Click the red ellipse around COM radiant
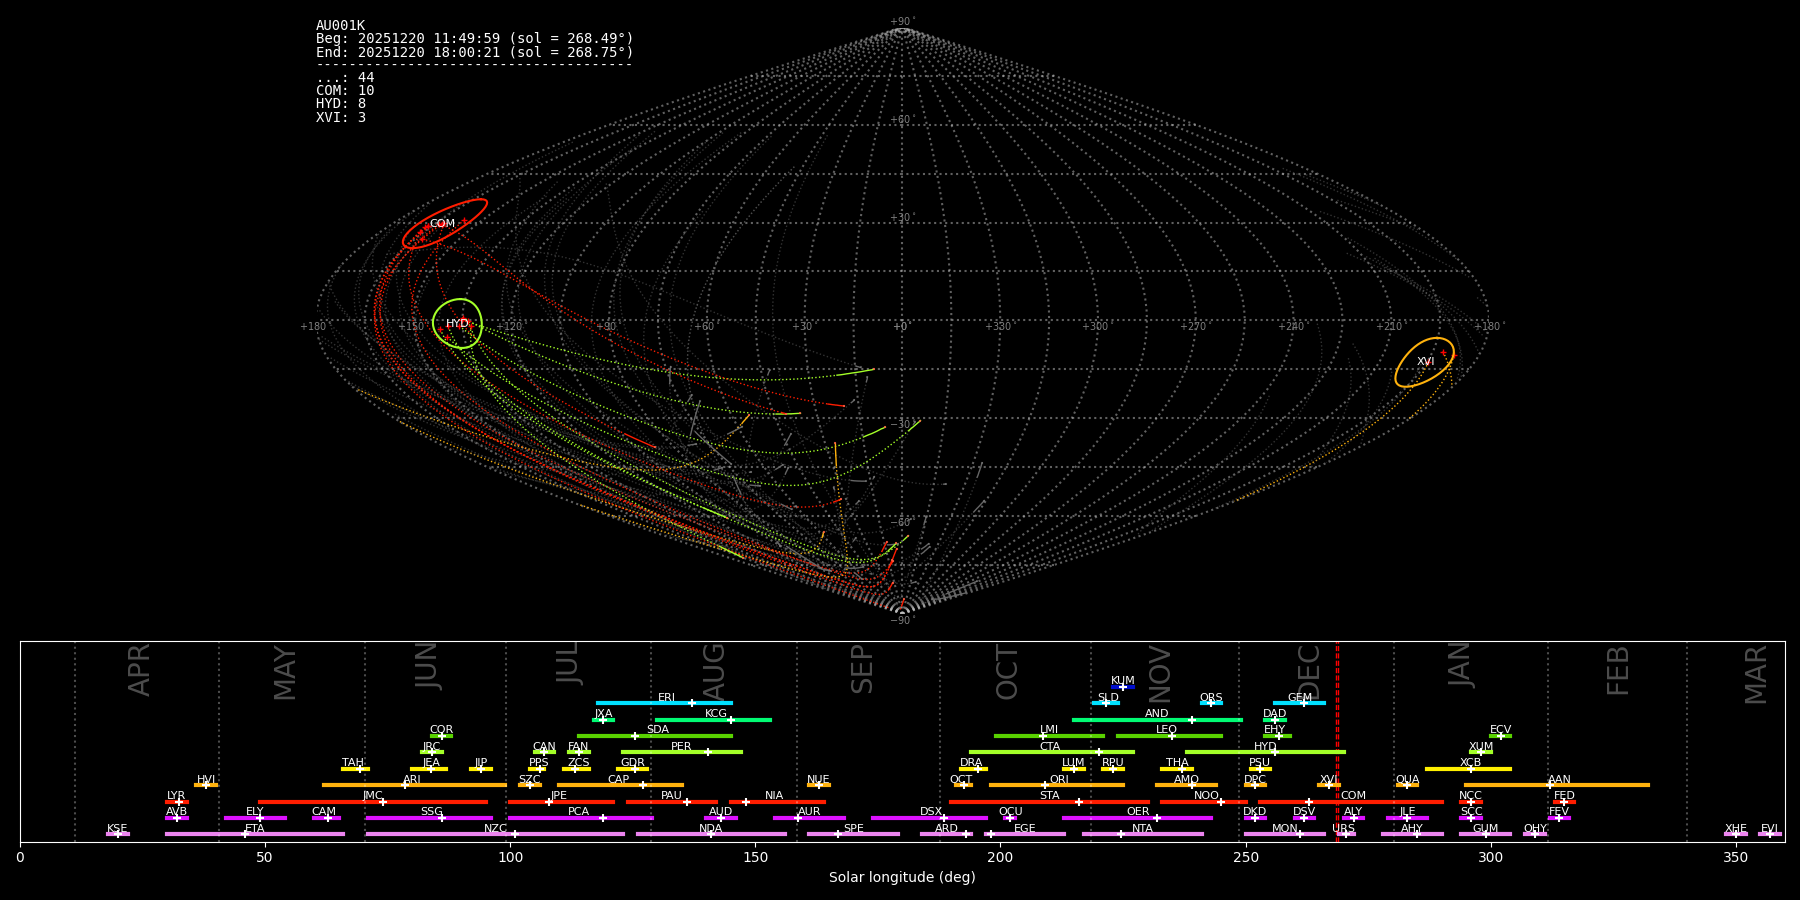Screen dimensions: 1800x900 tap(445, 223)
